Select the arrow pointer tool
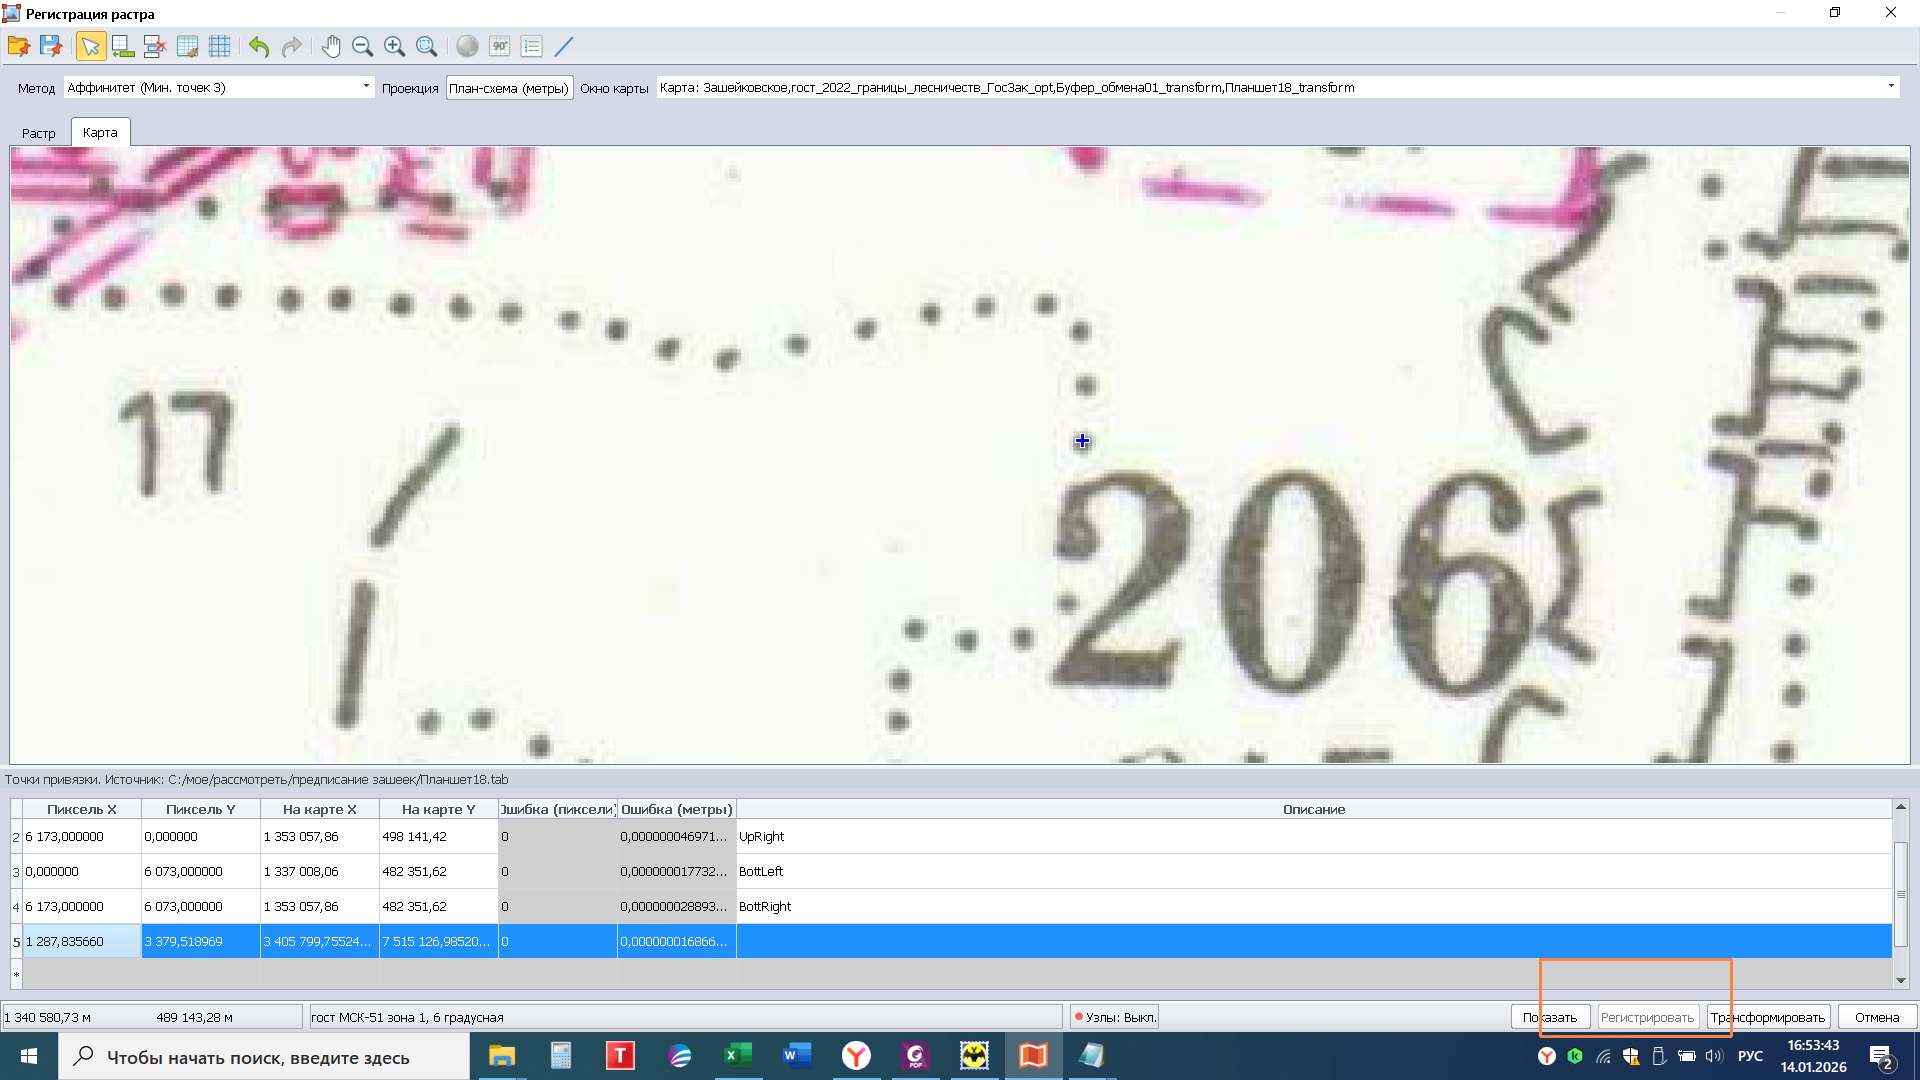 click(x=90, y=46)
